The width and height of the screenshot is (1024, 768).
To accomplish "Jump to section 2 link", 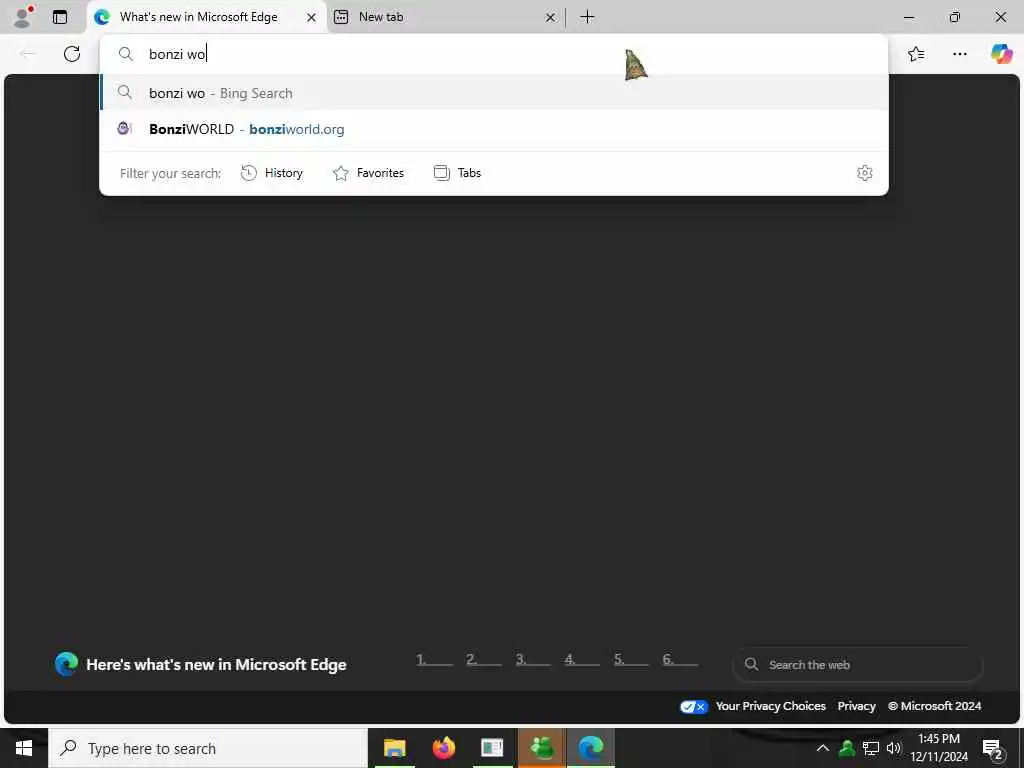I will (x=484, y=660).
